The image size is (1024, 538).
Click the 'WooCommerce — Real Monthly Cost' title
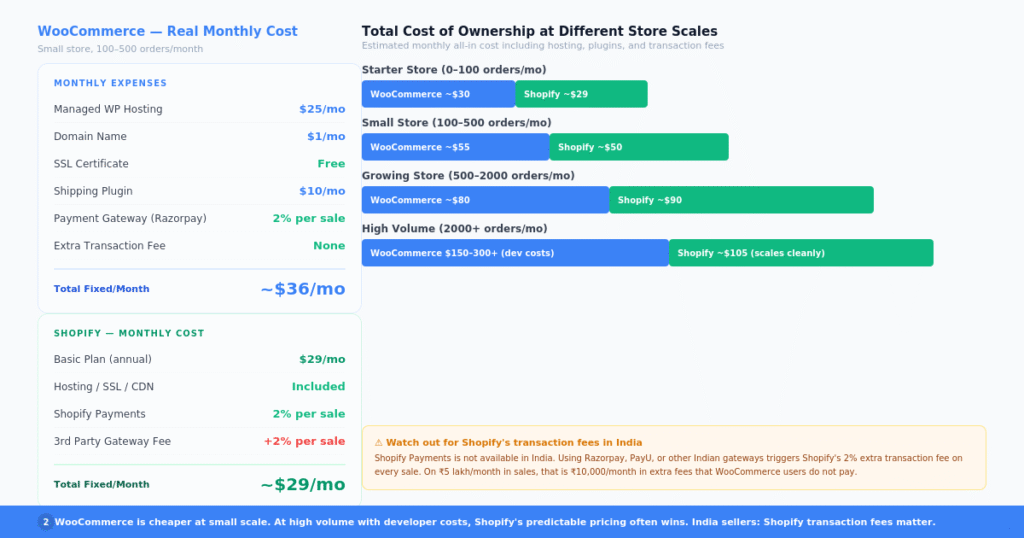[167, 31]
